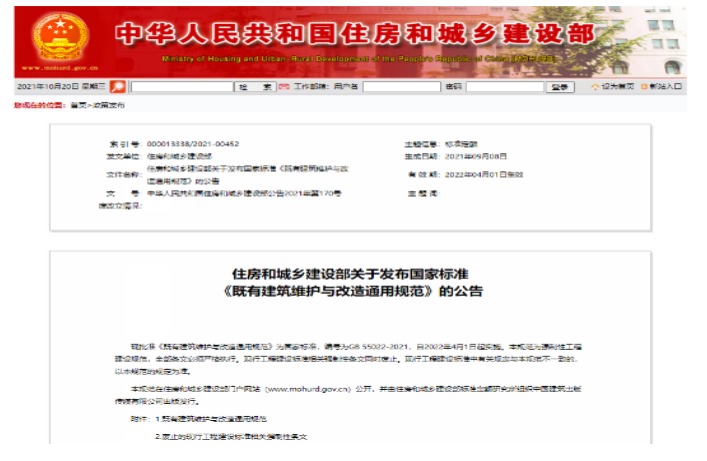
Task: Click the house icon beside 设为首页
Action: tap(595, 86)
